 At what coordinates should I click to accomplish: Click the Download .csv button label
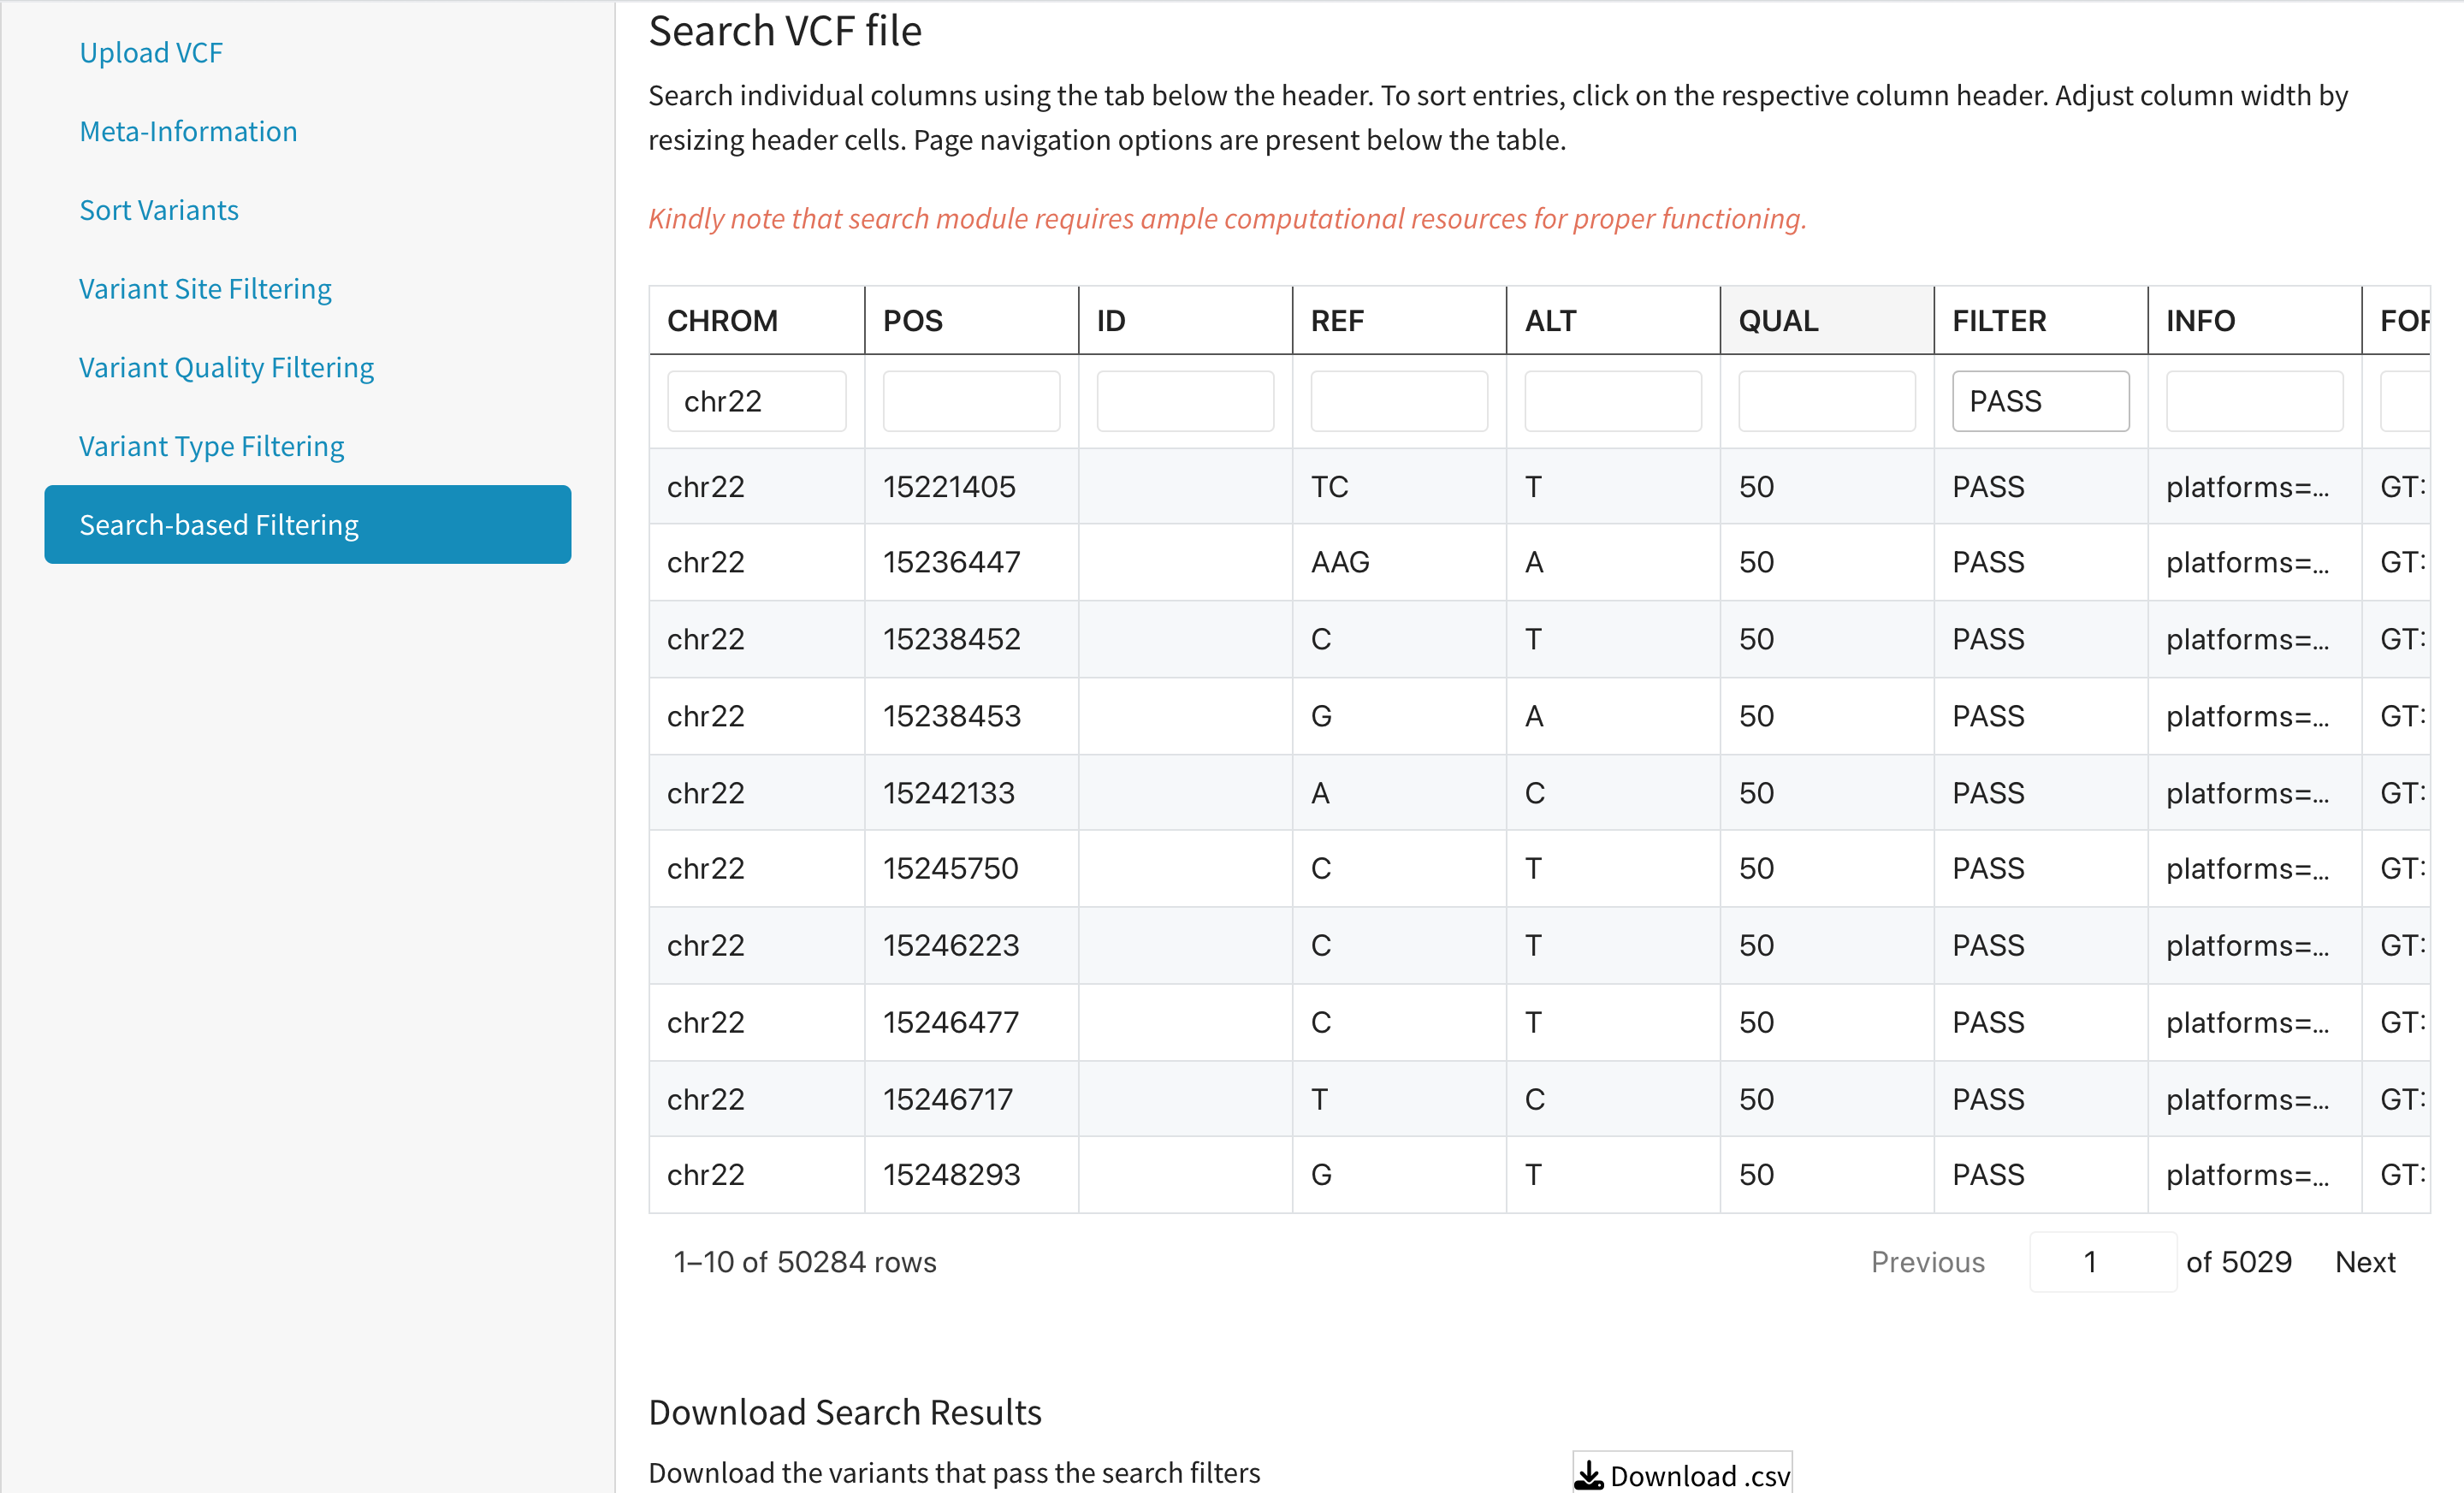click(1700, 1476)
